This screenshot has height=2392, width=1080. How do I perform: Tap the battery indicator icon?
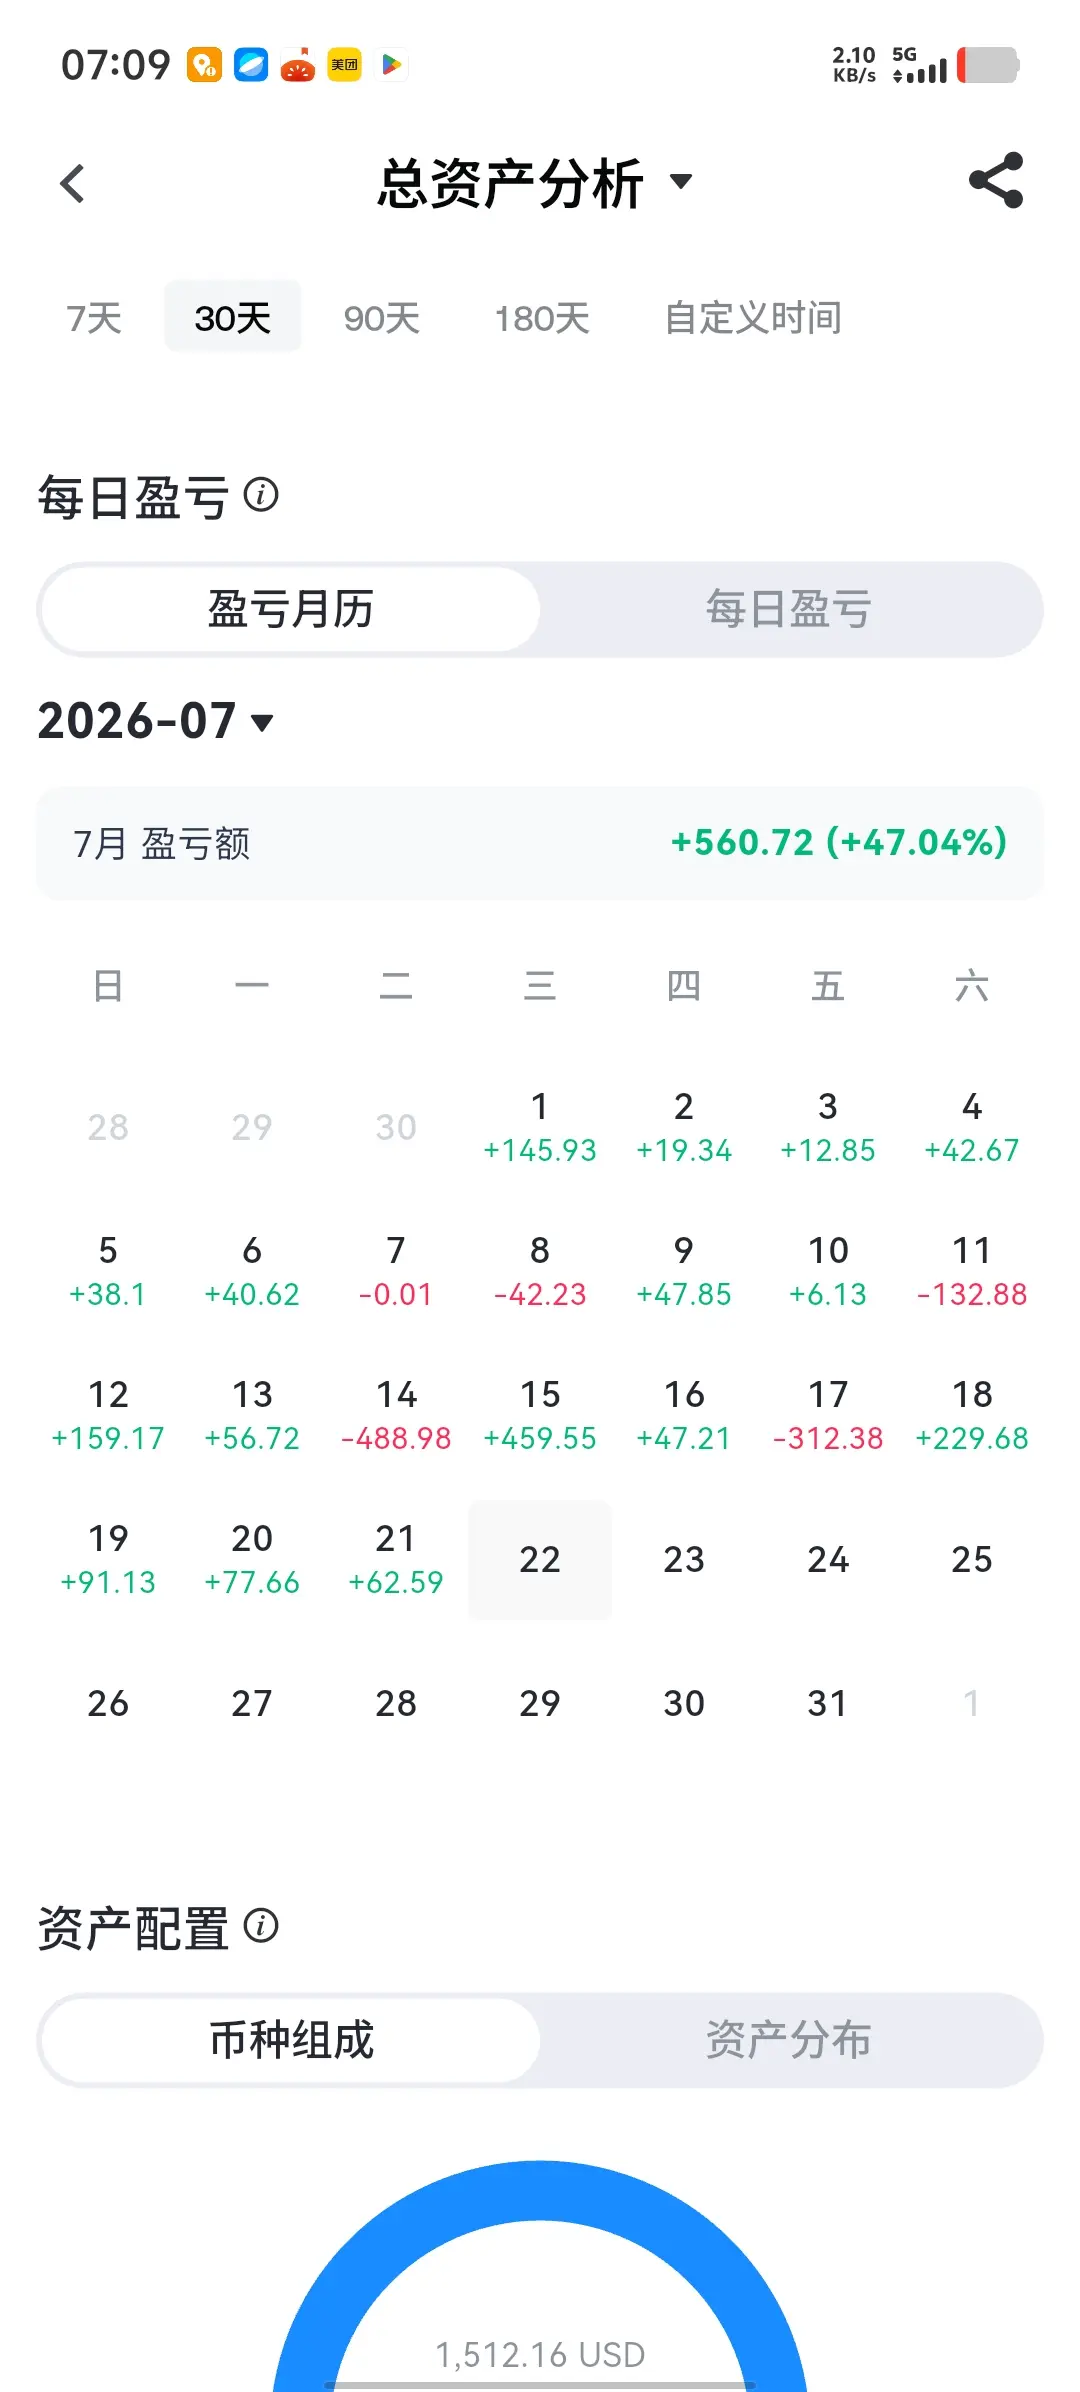click(988, 65)
